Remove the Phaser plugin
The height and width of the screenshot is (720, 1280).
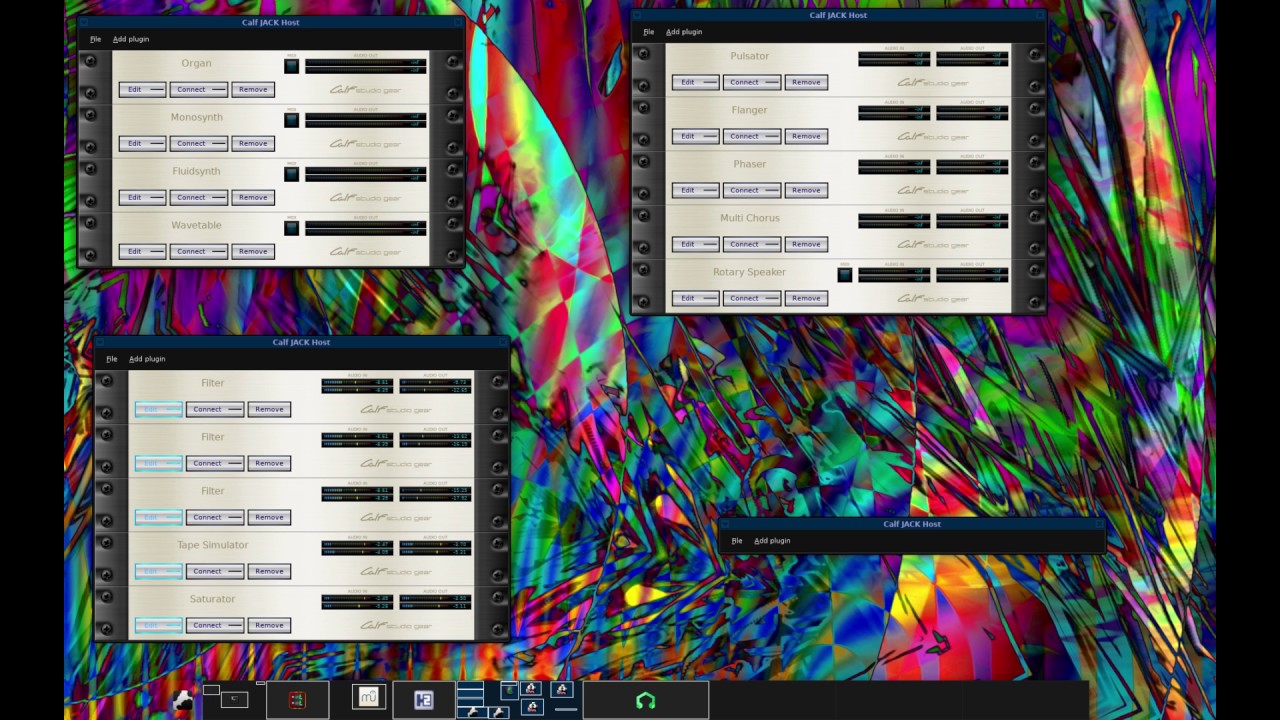pos(806,190)
